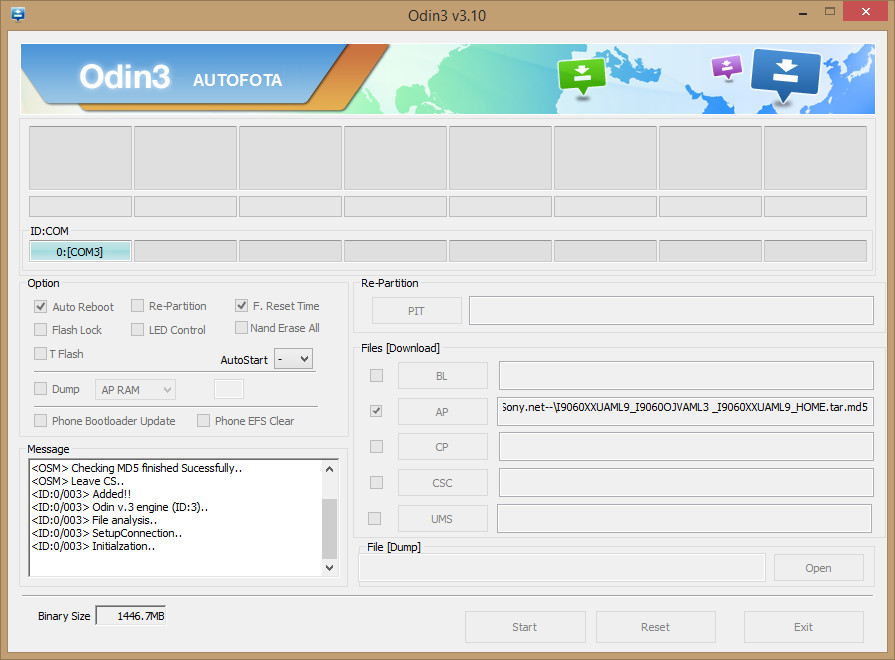Click the File Dump path field
Image resolution: width=895 pixels, height=660 pixels.
(x=562, y=568)
